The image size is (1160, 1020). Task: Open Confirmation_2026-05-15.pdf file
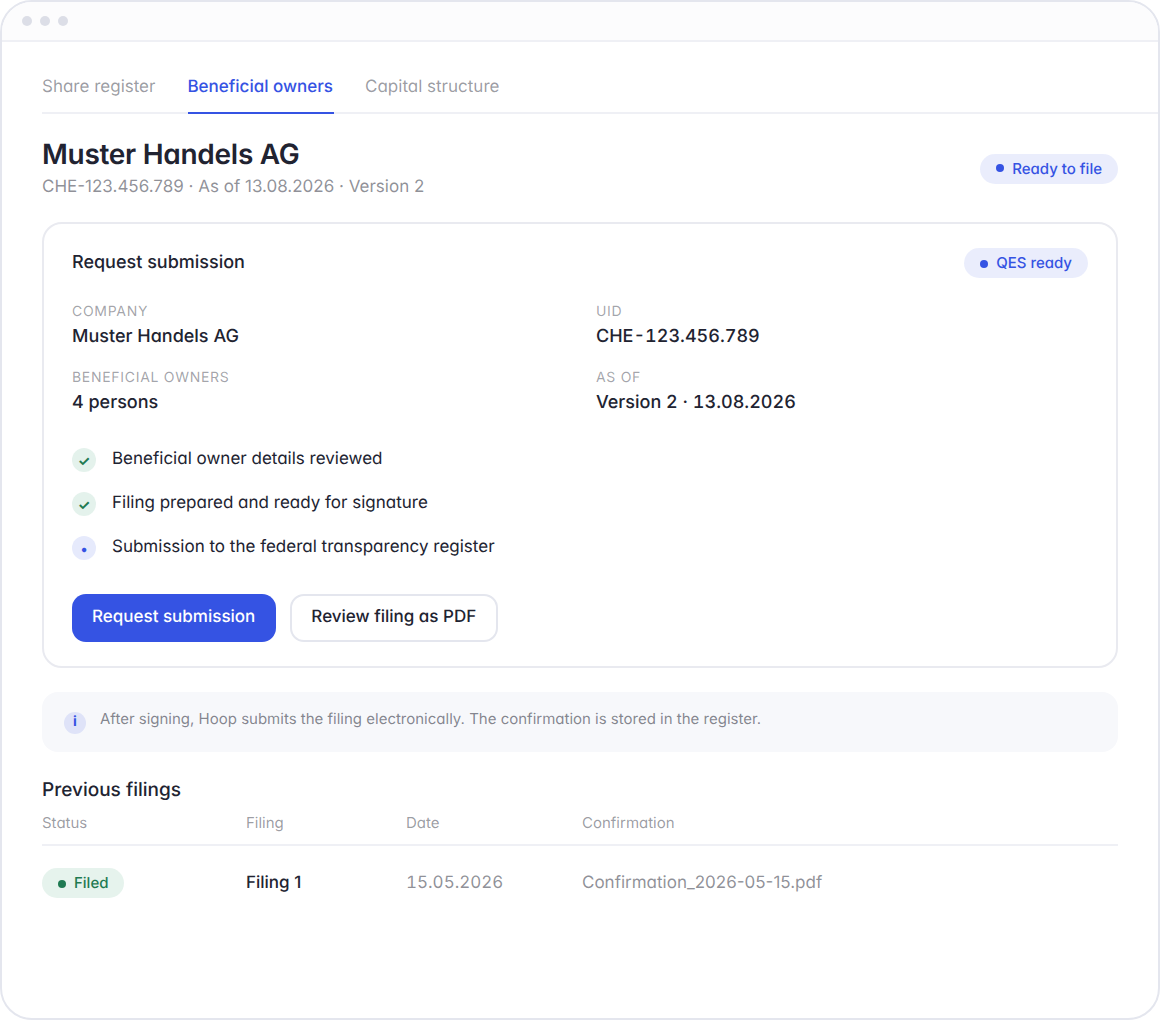(702, 882)
